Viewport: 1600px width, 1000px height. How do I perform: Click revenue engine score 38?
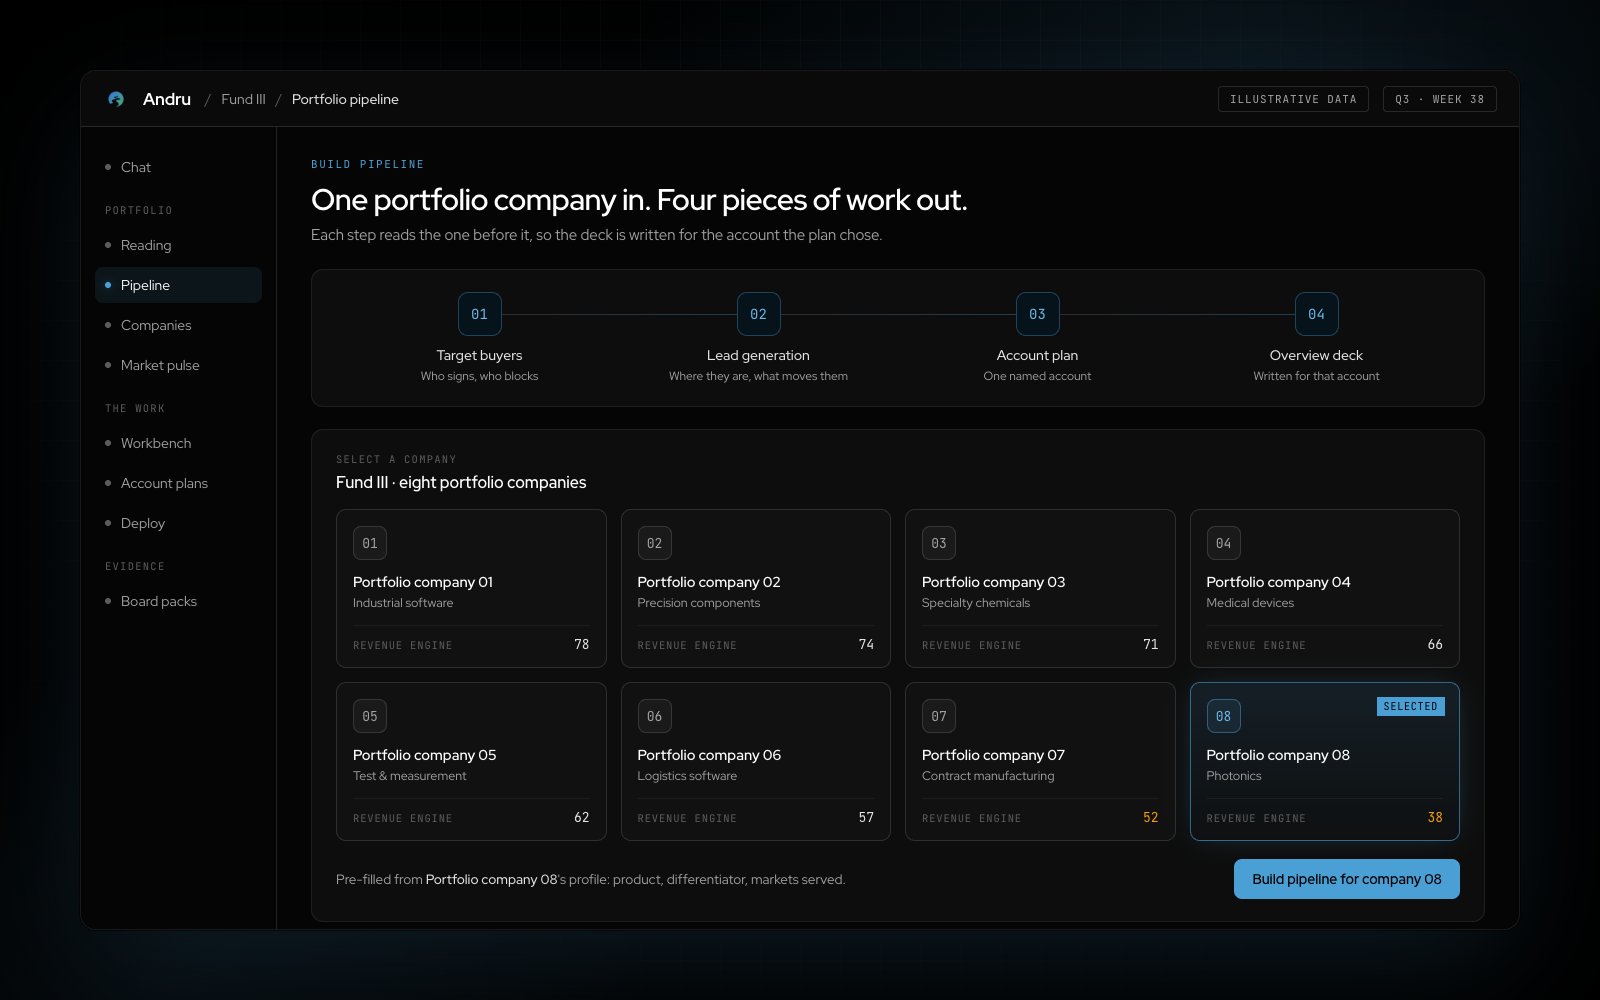click(1435, 817)
